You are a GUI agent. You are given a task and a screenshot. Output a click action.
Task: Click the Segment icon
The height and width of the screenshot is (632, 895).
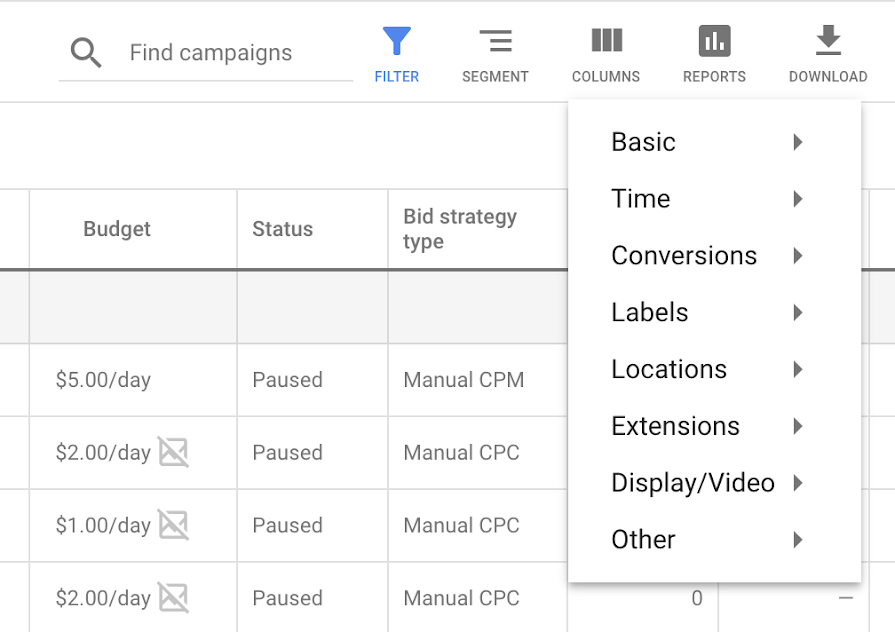495,42
